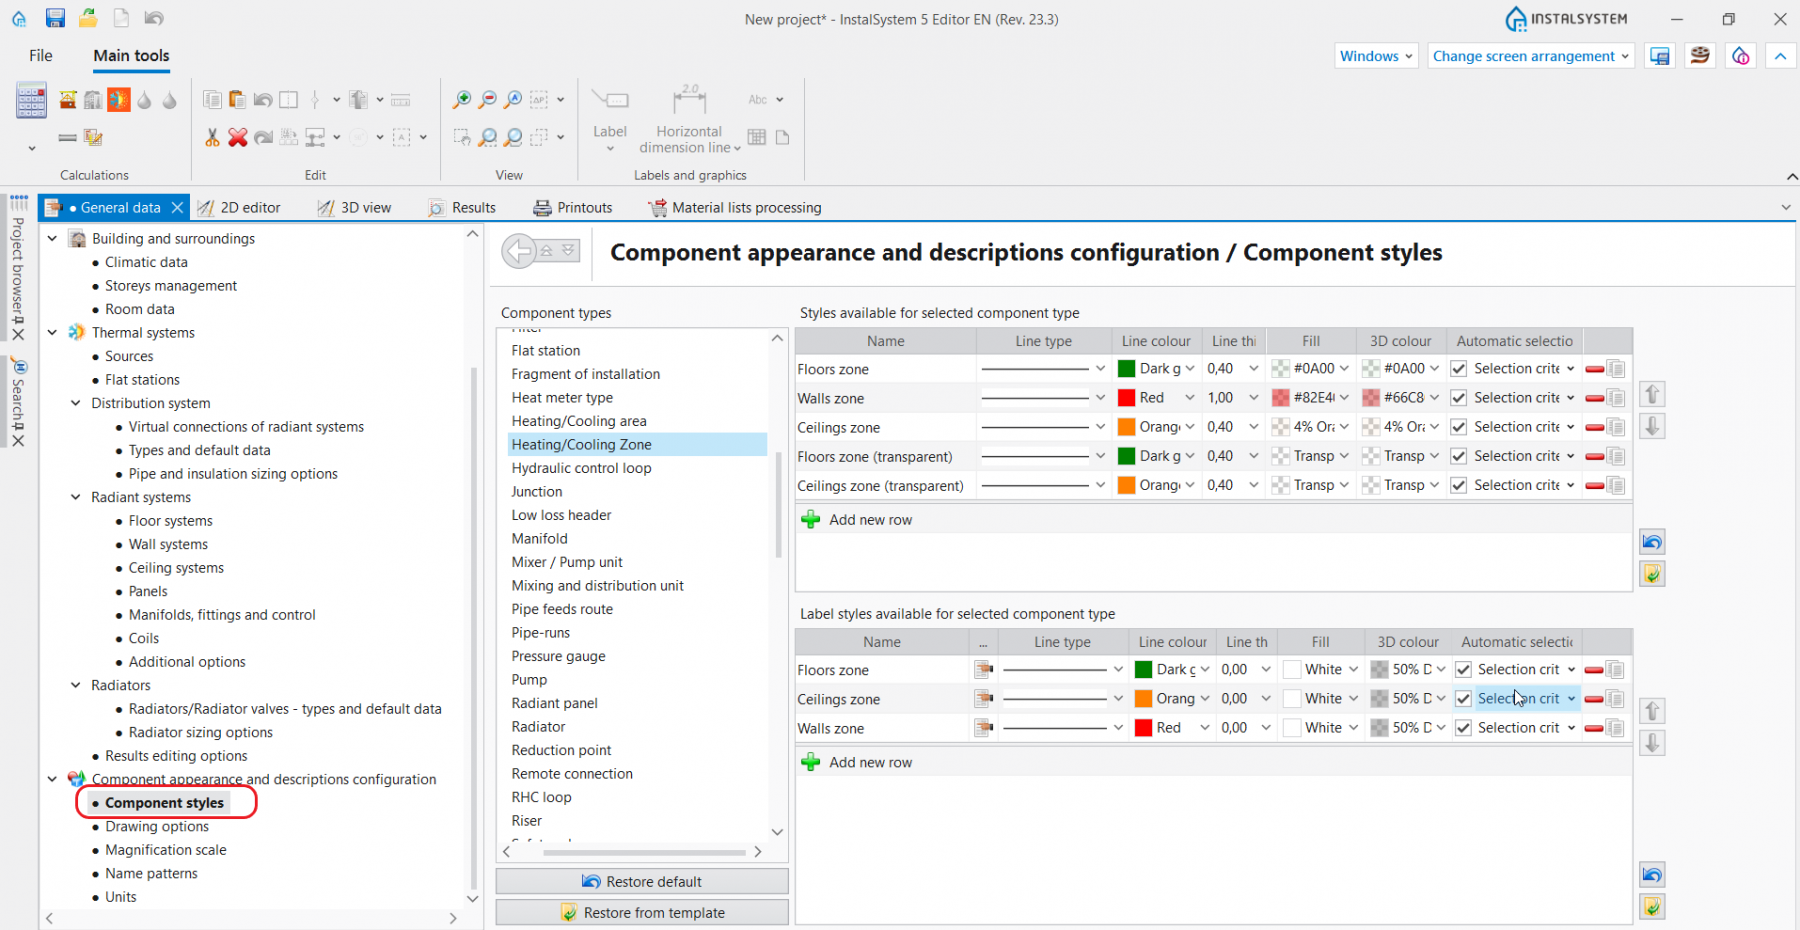Open the screen arrangement icon near Change screen arrangement
The image size is (1800, 930).
1659,56
